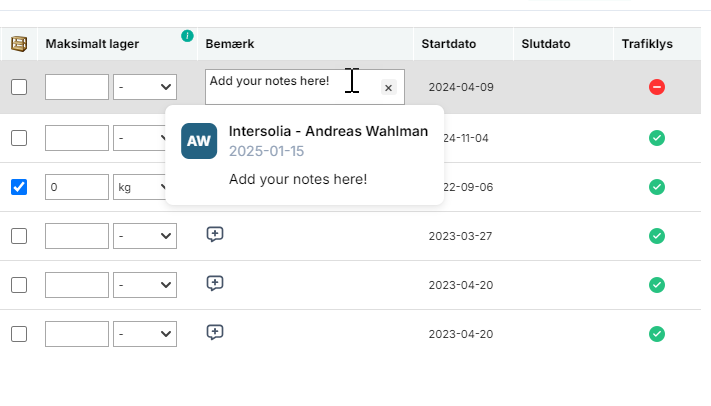
Task: Open the kg unit dropdown
Action: tap(140, 187)
